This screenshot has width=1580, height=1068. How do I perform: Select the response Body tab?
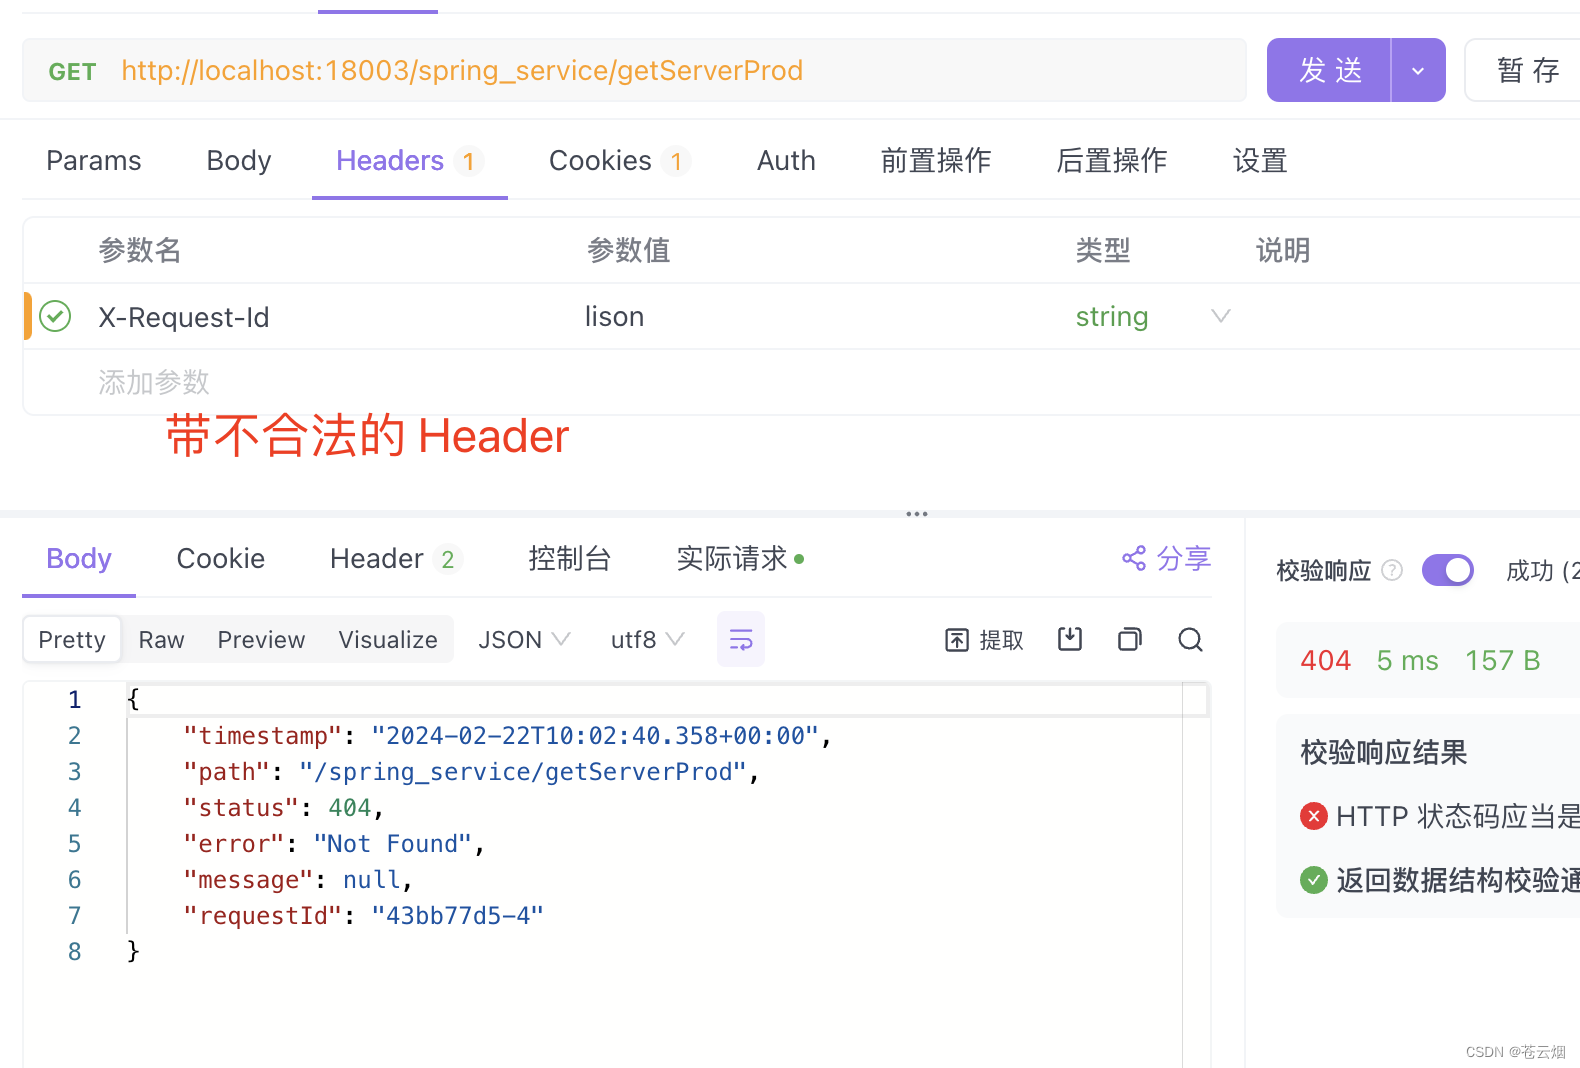pos(79,558)
